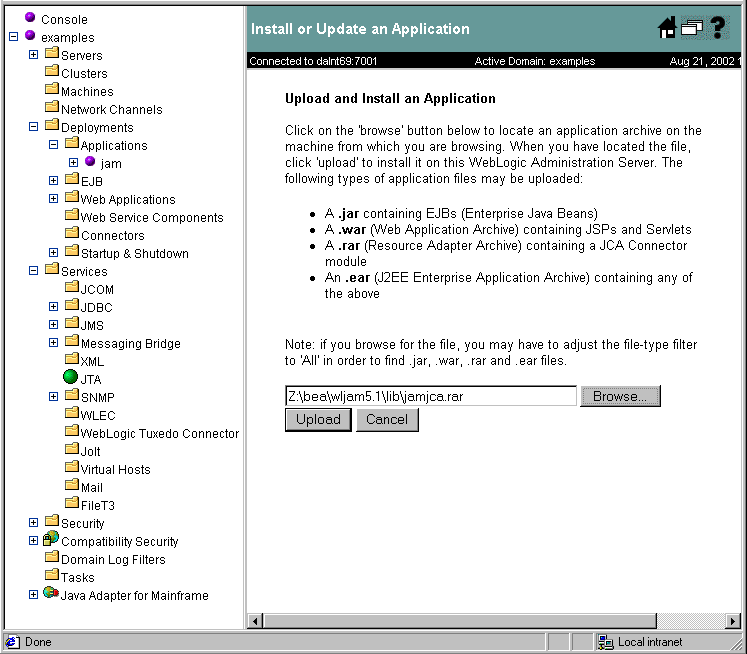
Task: Expand the JDBC node
Action: [x=53, y=306]
